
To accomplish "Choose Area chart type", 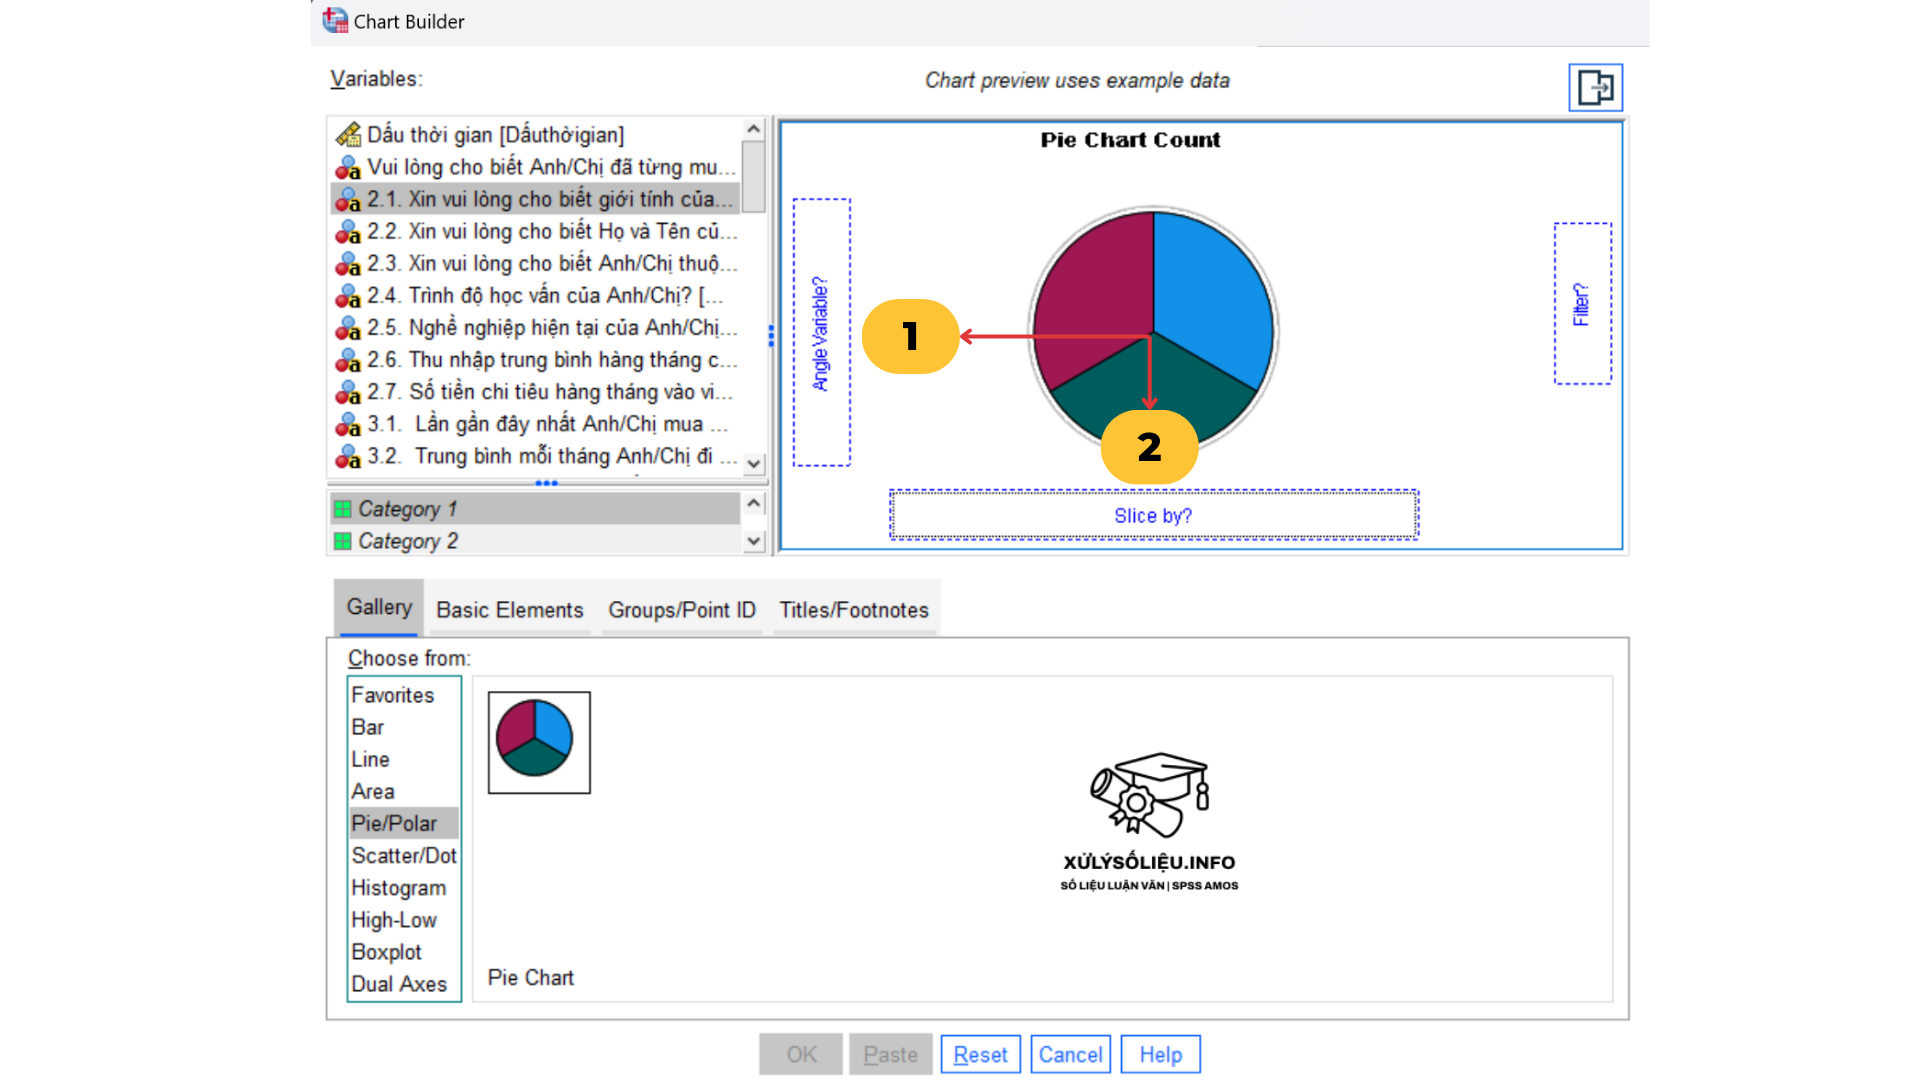I will pos(404,791).
